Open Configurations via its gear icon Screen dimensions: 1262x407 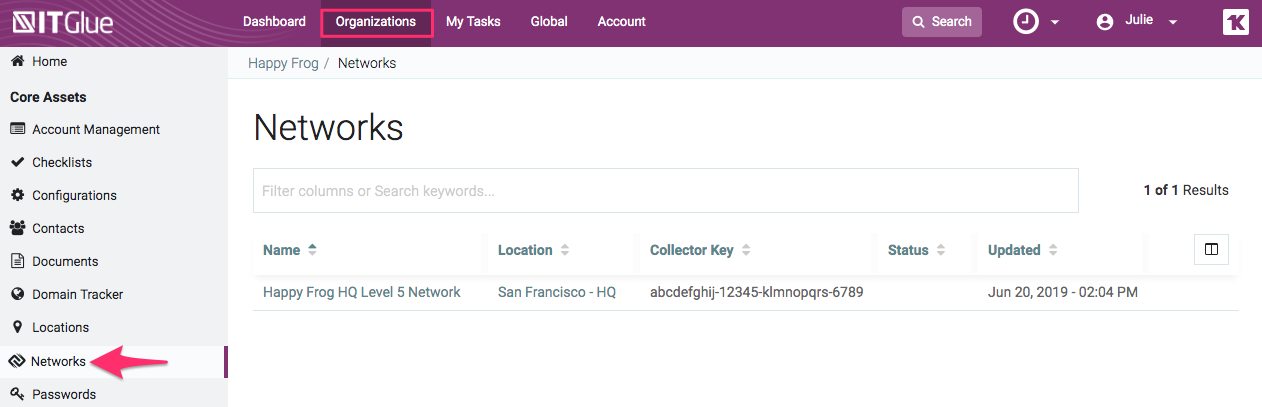pos(17,195)
